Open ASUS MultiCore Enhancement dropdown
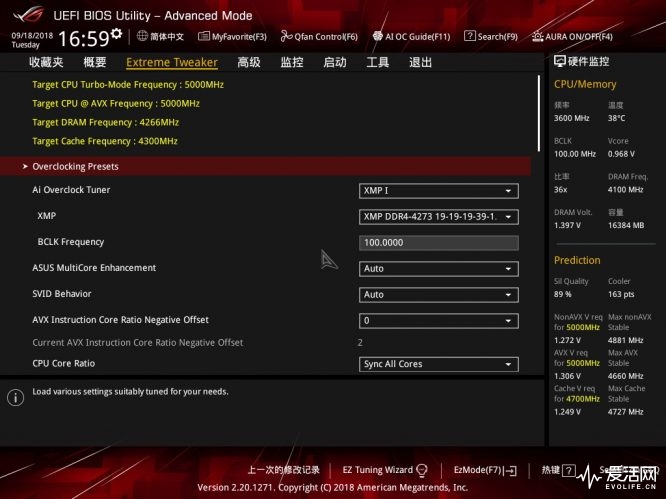This screenshot has width=666, height=499. click(438, 268)
